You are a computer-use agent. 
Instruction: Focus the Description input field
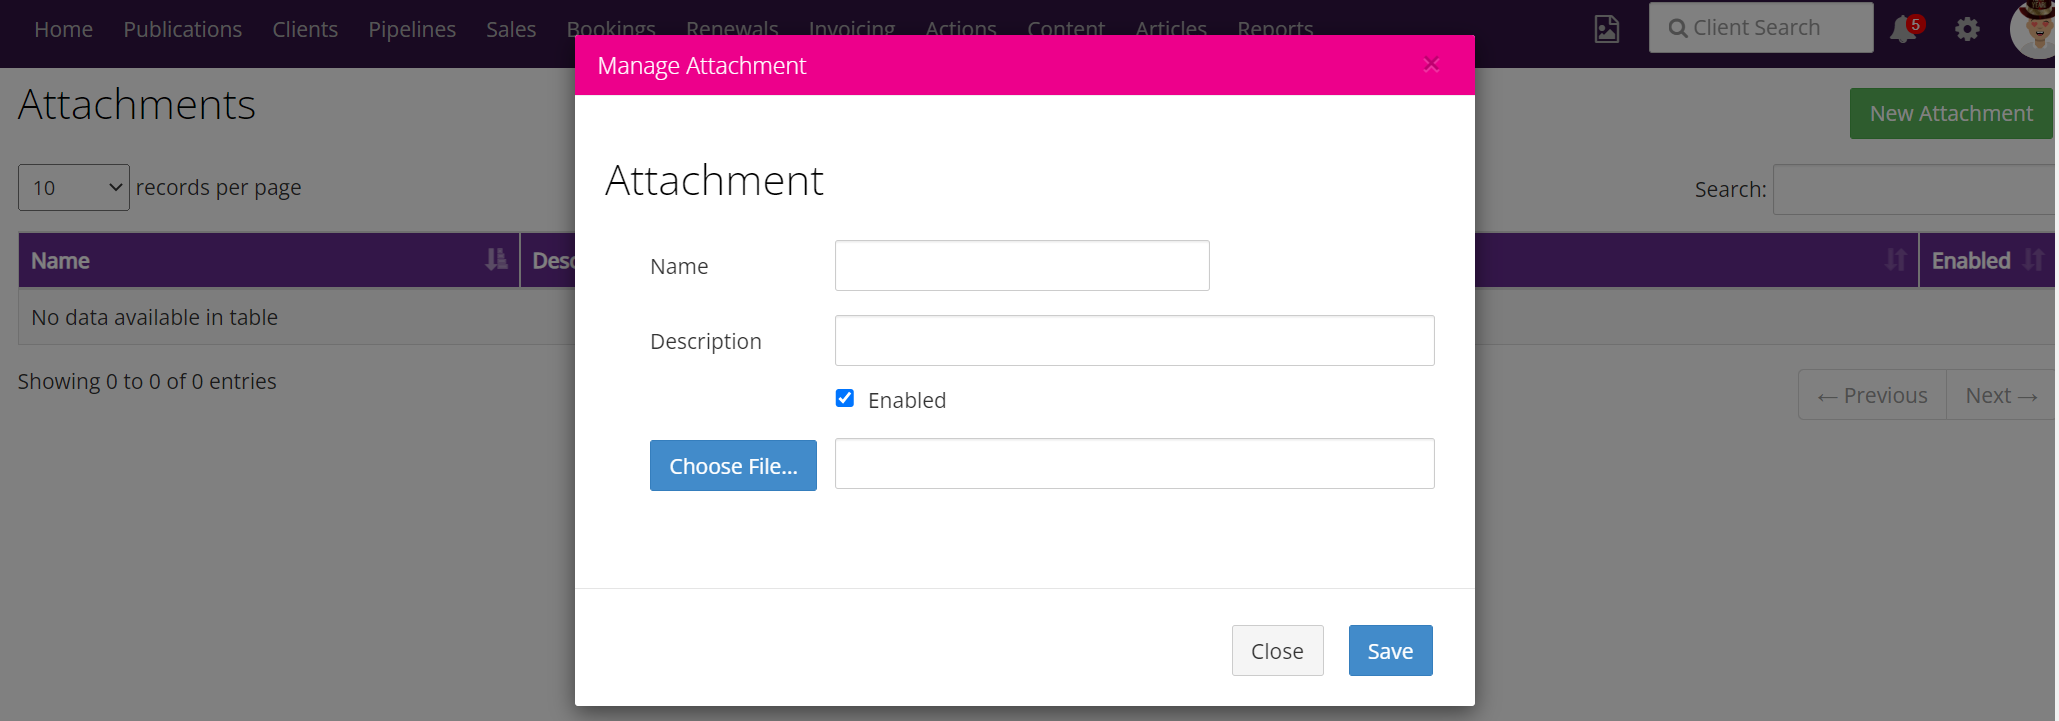pyautogui.click(x=1134, y=340)
